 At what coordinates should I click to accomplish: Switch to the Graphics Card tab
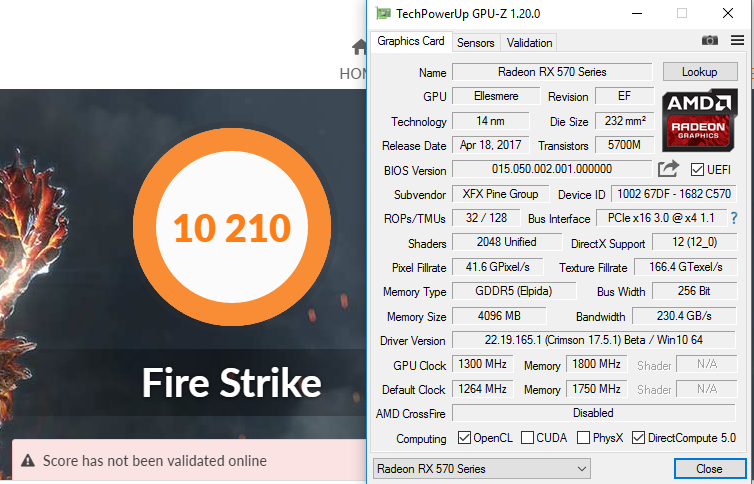(x=411, y=41)
